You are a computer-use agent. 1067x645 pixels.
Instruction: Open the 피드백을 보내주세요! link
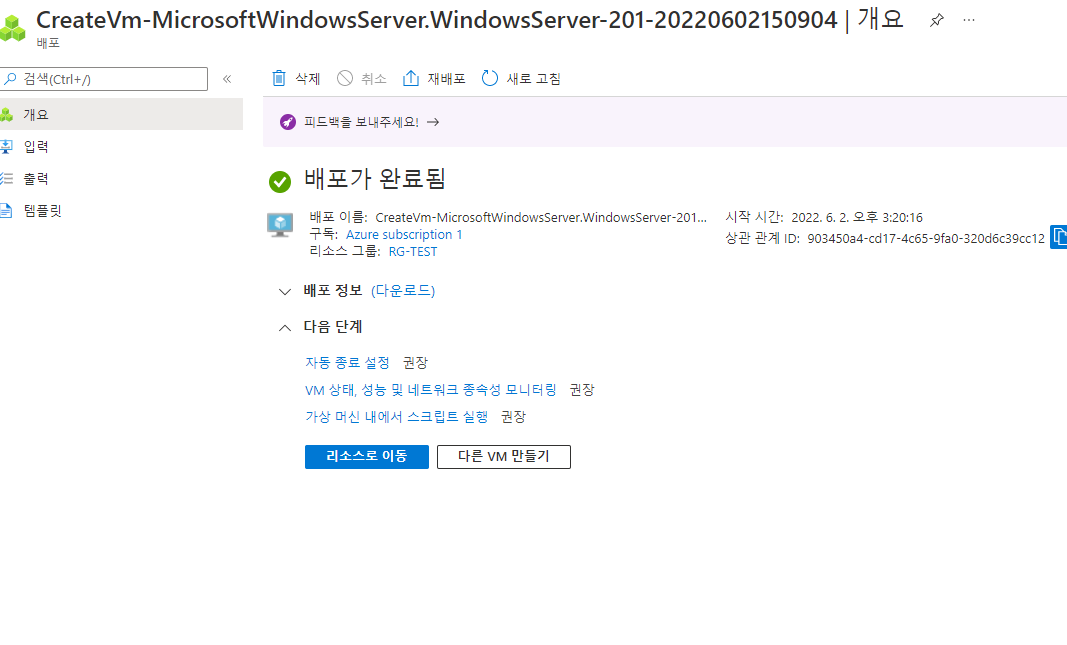[x=361, y=122]
